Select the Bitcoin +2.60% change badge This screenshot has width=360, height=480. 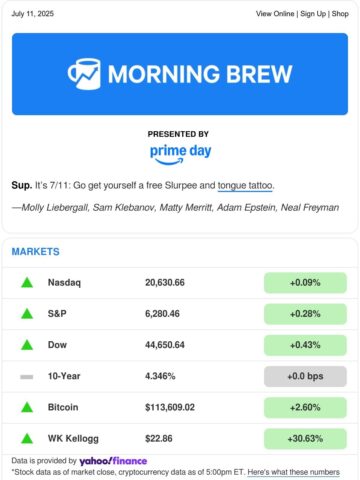click(305, 407)
